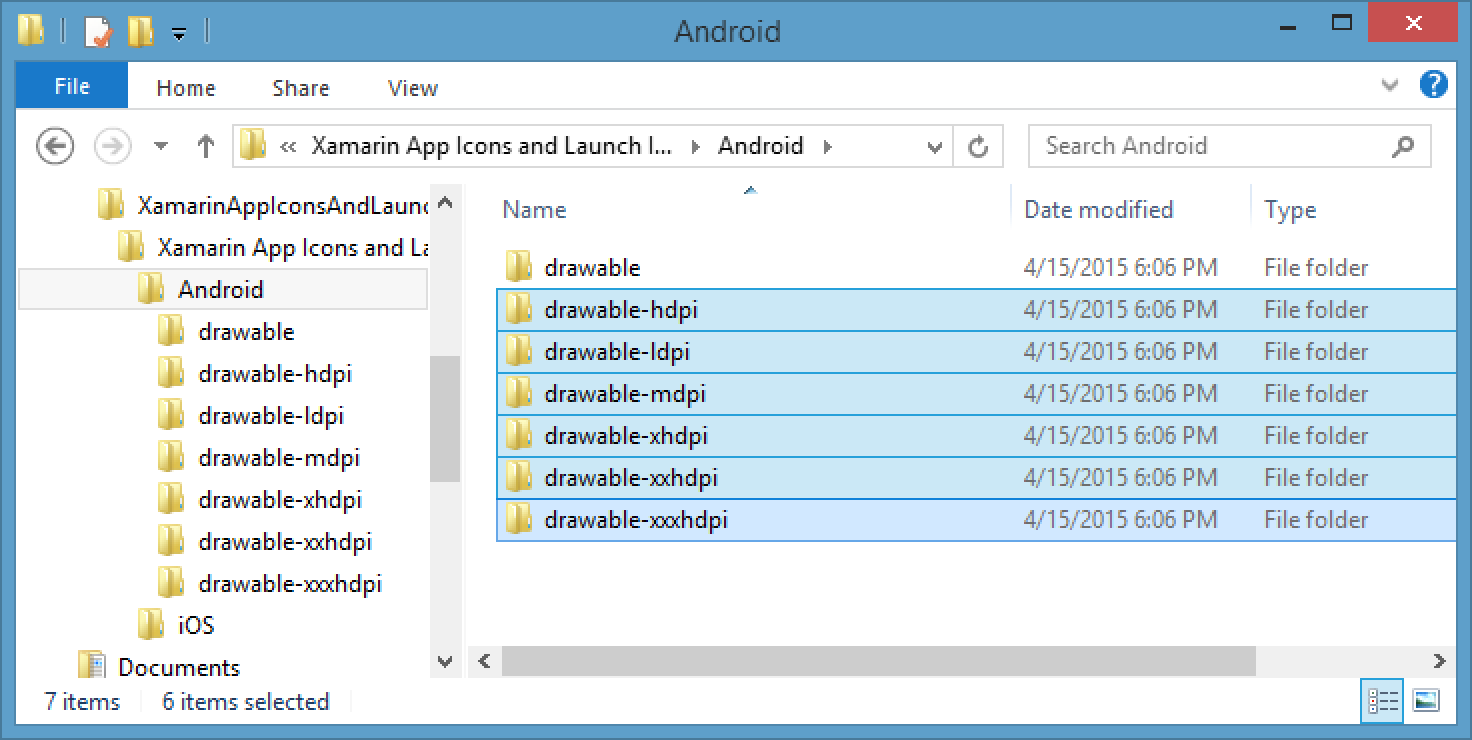Click Properties icon in Quick Access Toolbar
Screen dimensions: 1472x740
[x=99, y=32]
